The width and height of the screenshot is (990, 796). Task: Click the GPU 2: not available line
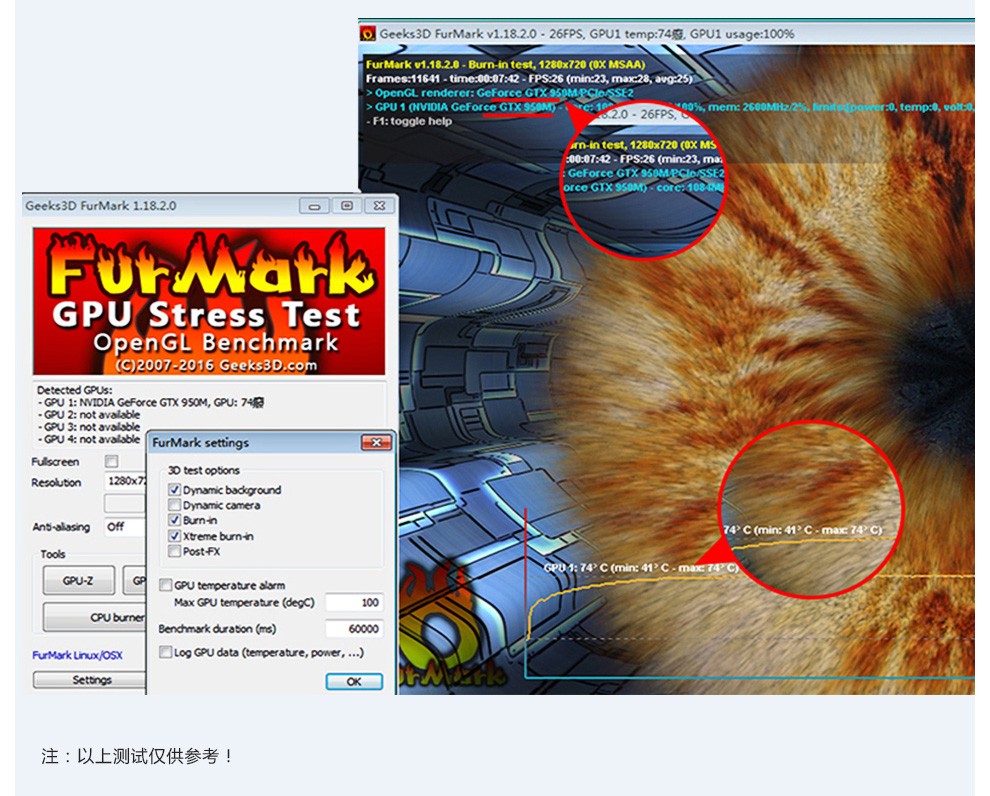tap(89, 415)
